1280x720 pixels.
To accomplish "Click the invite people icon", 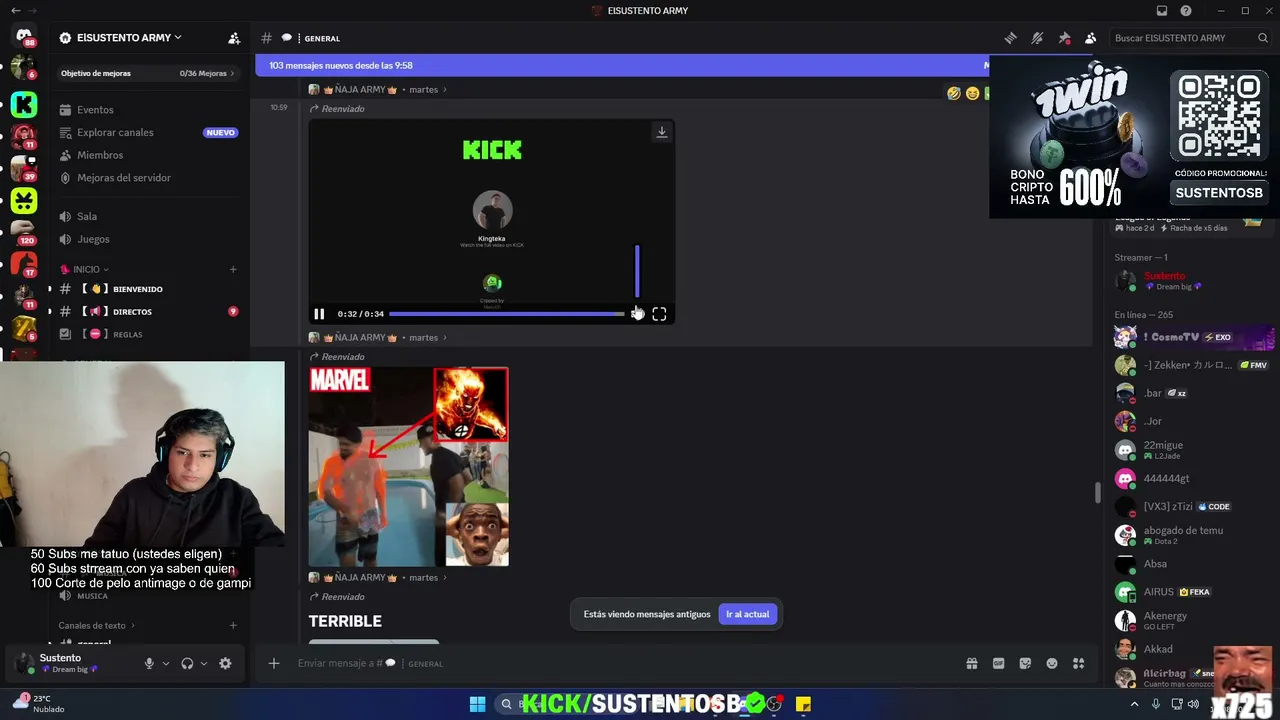I will 234,38.
